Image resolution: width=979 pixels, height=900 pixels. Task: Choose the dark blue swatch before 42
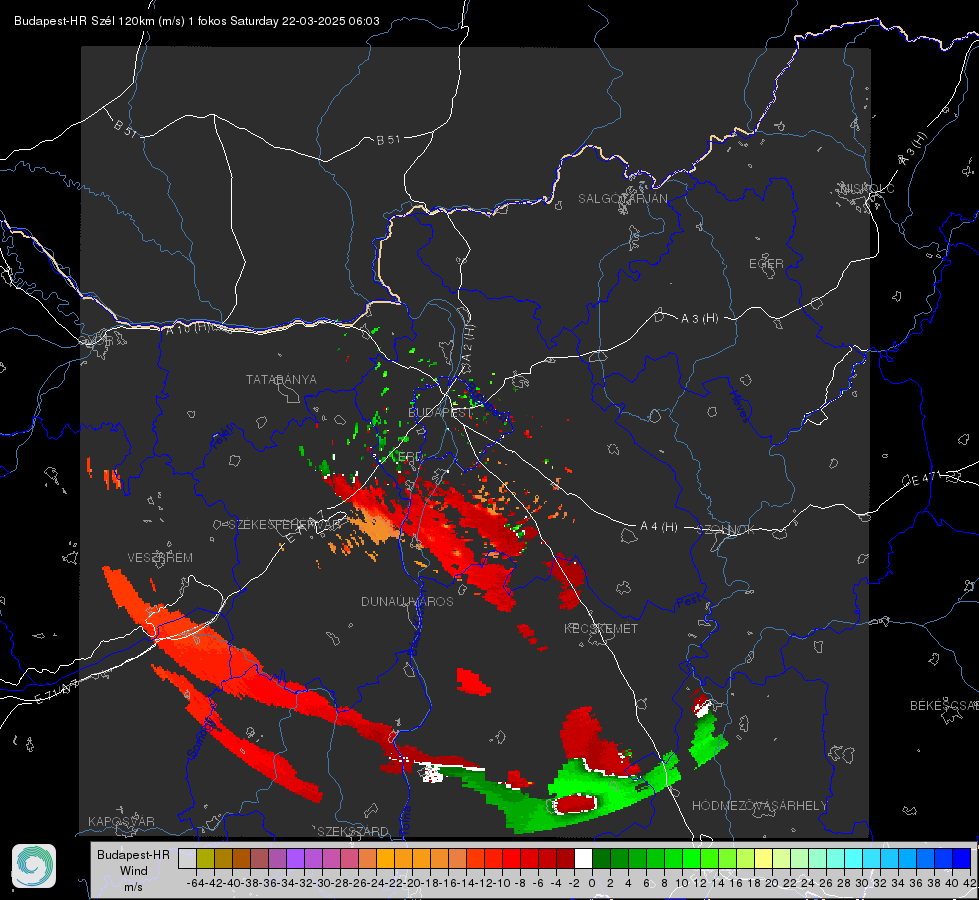962,858
